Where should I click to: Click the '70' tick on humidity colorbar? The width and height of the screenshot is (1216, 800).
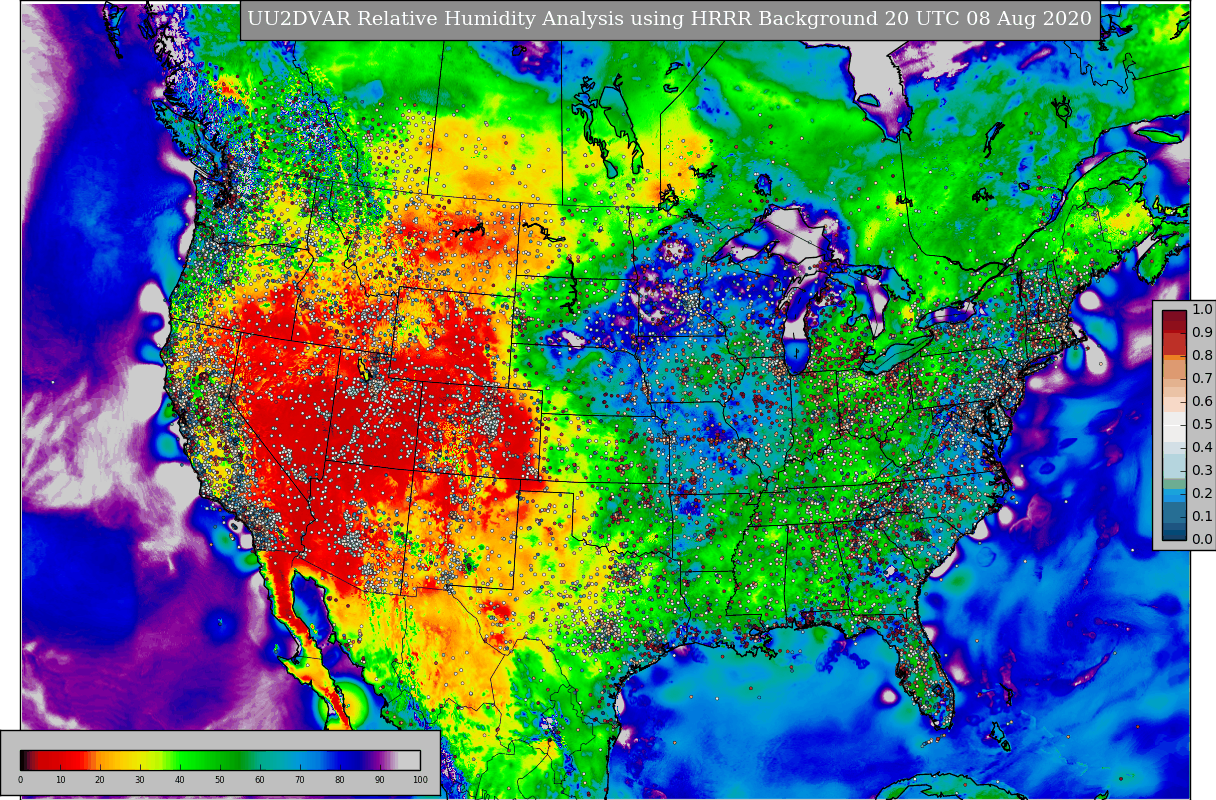pos(300,780)
